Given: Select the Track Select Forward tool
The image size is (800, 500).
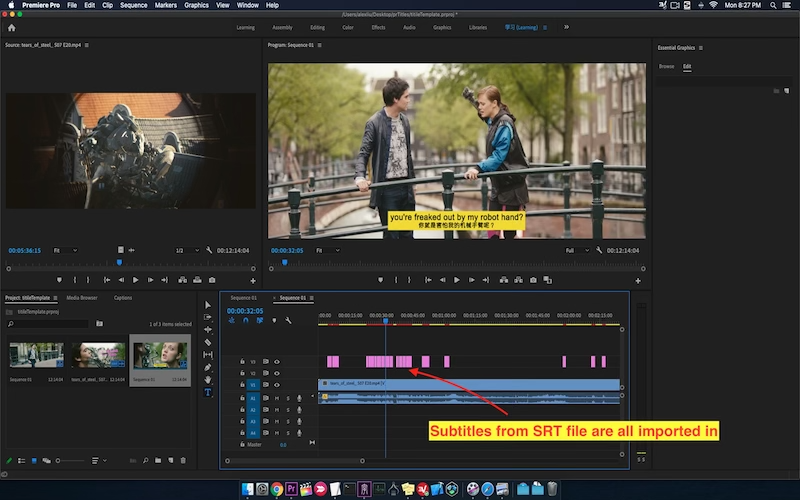Looking at the screenshot, I should (208, 317).
